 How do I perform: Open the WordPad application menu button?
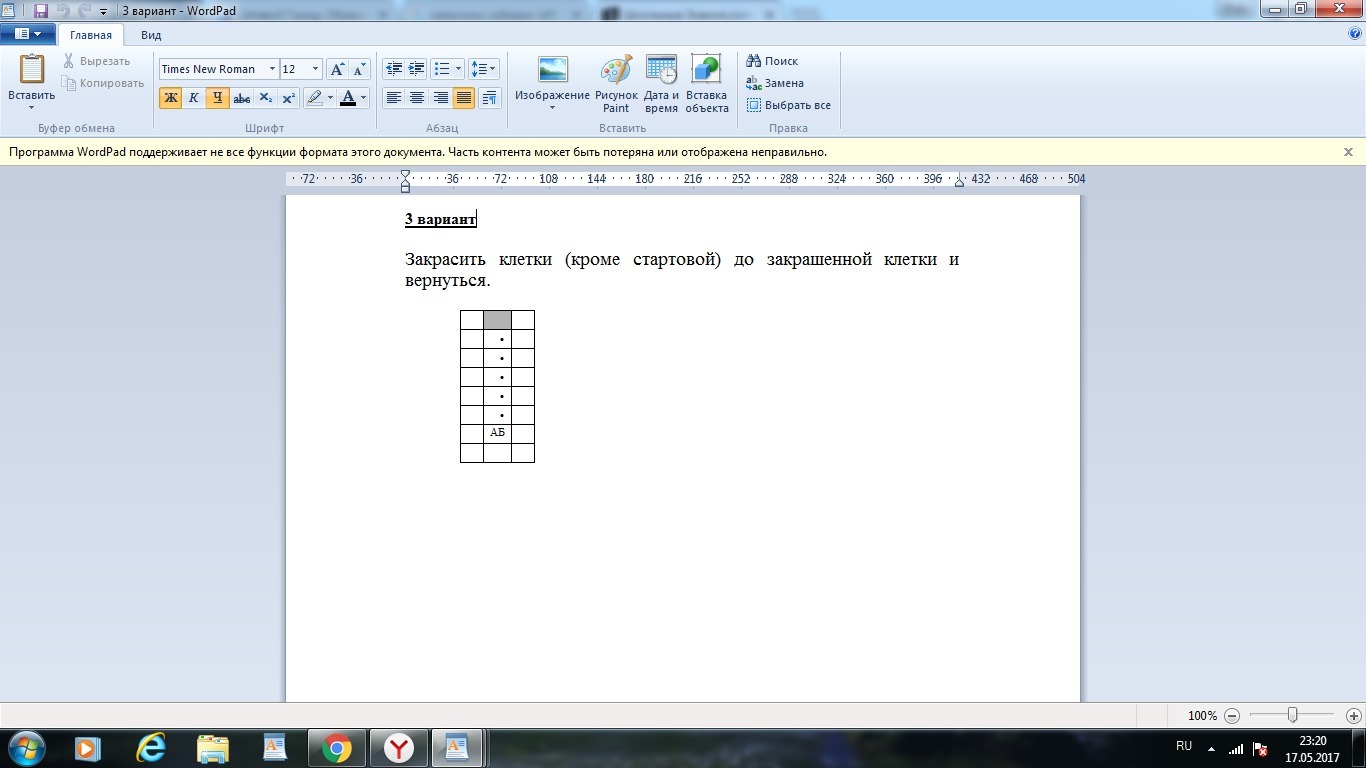27,34
